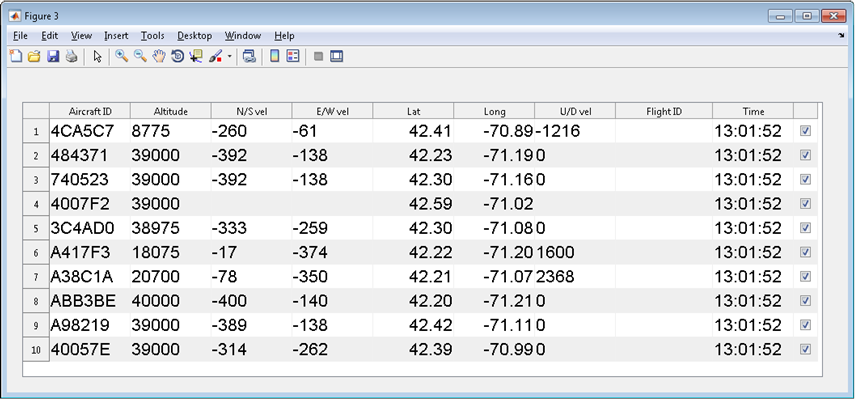Open the File menu
Viewport: 855px width, 399px height.
20,36
